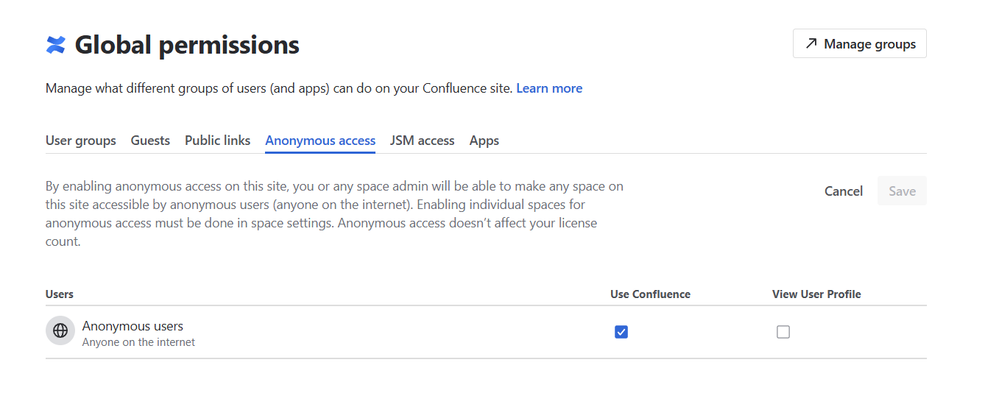Click the Use Confluence column header
Screen dimensions: 999x404
(650, 294)
